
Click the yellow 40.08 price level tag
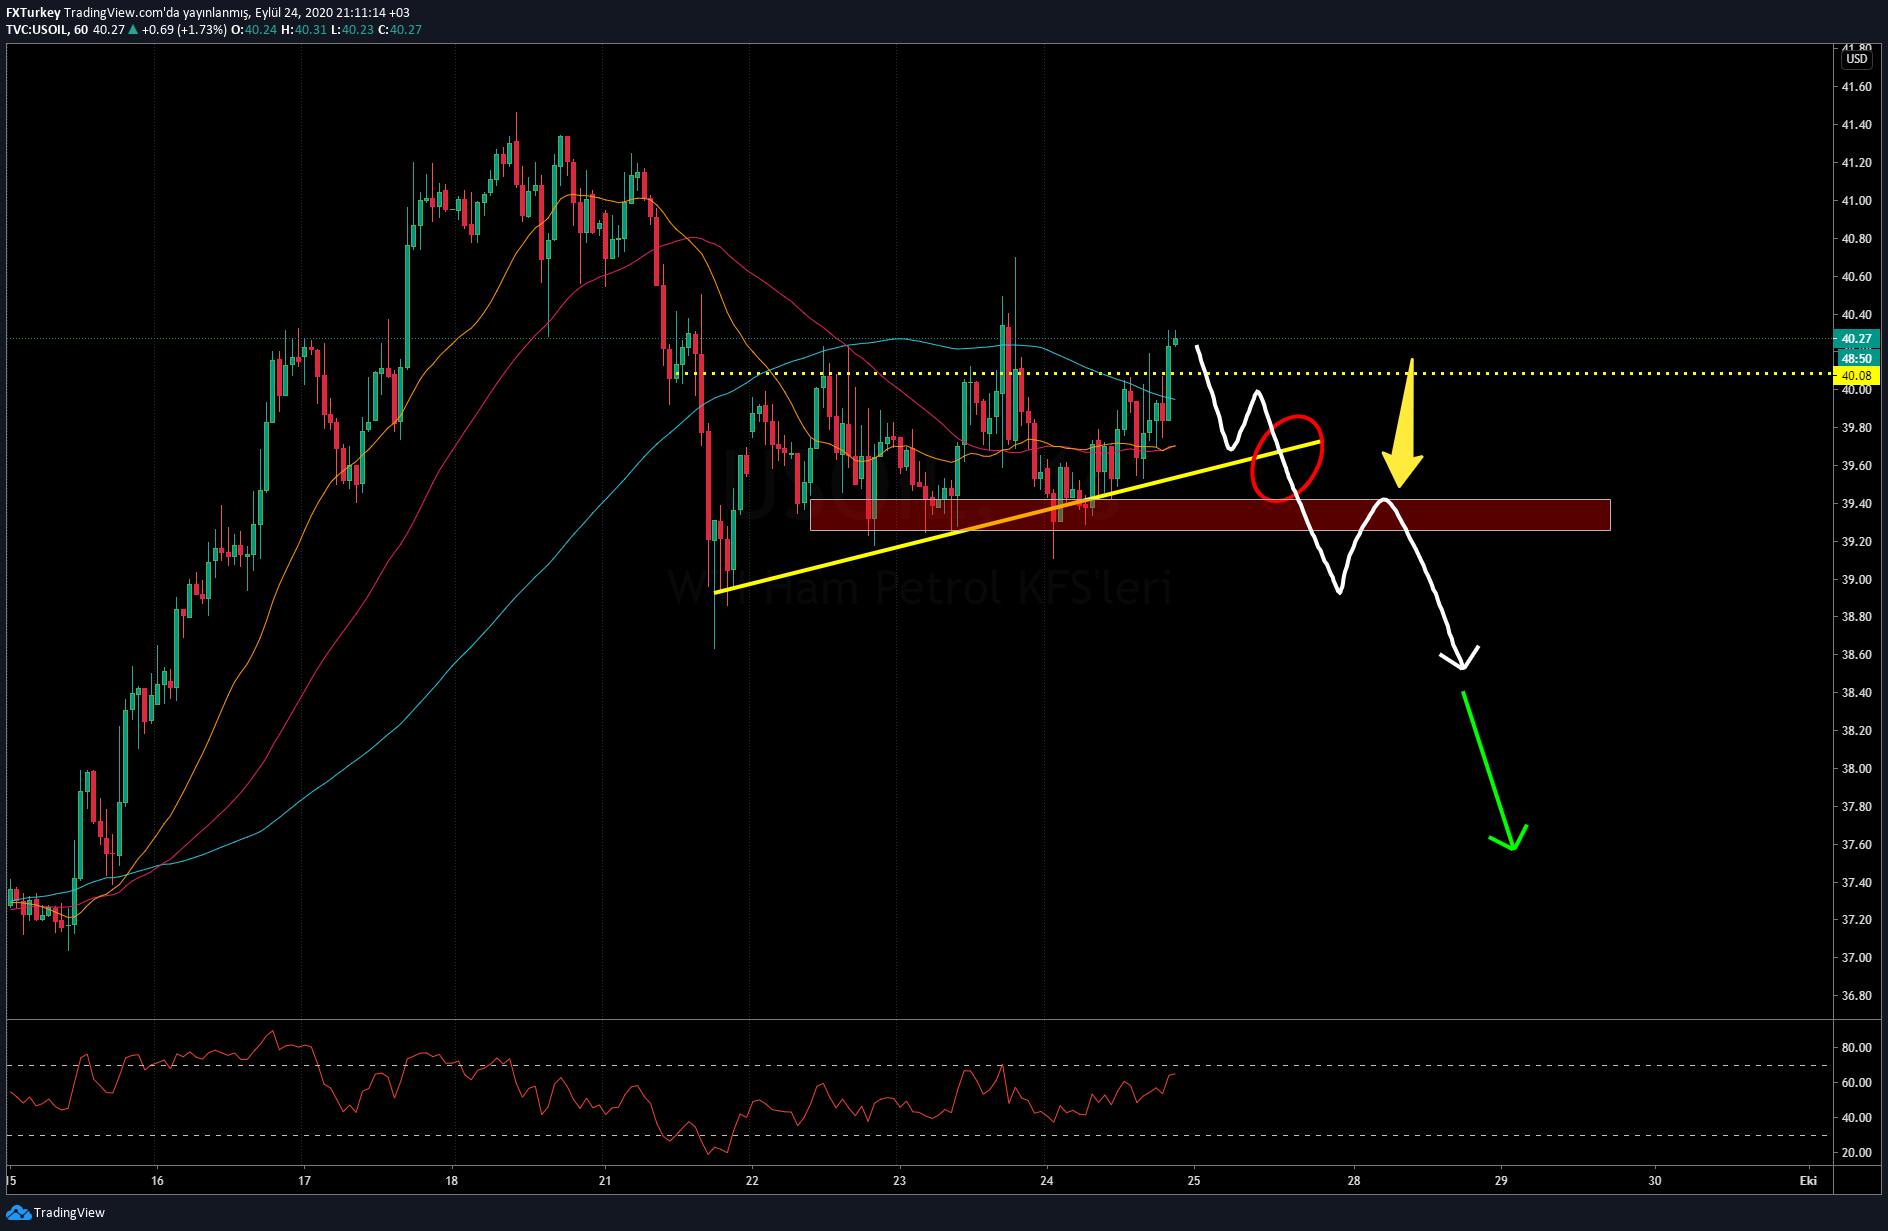(1856, 376)
